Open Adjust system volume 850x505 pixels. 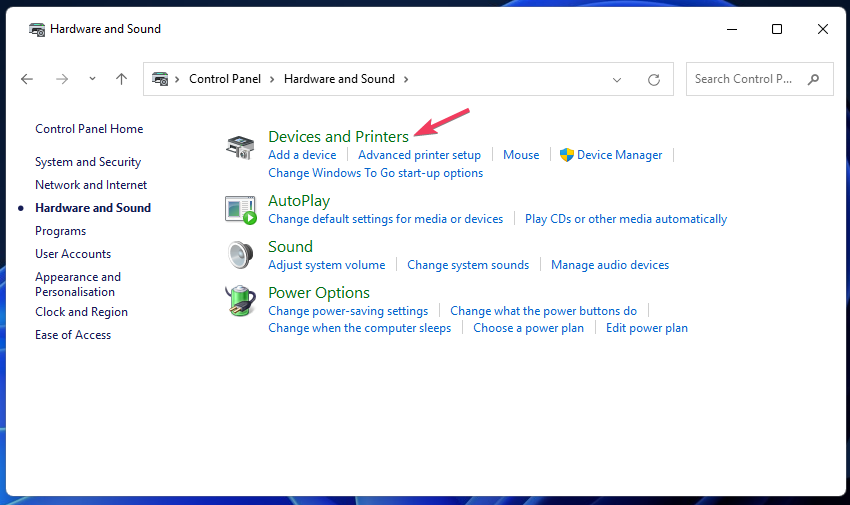click(327, 265)
